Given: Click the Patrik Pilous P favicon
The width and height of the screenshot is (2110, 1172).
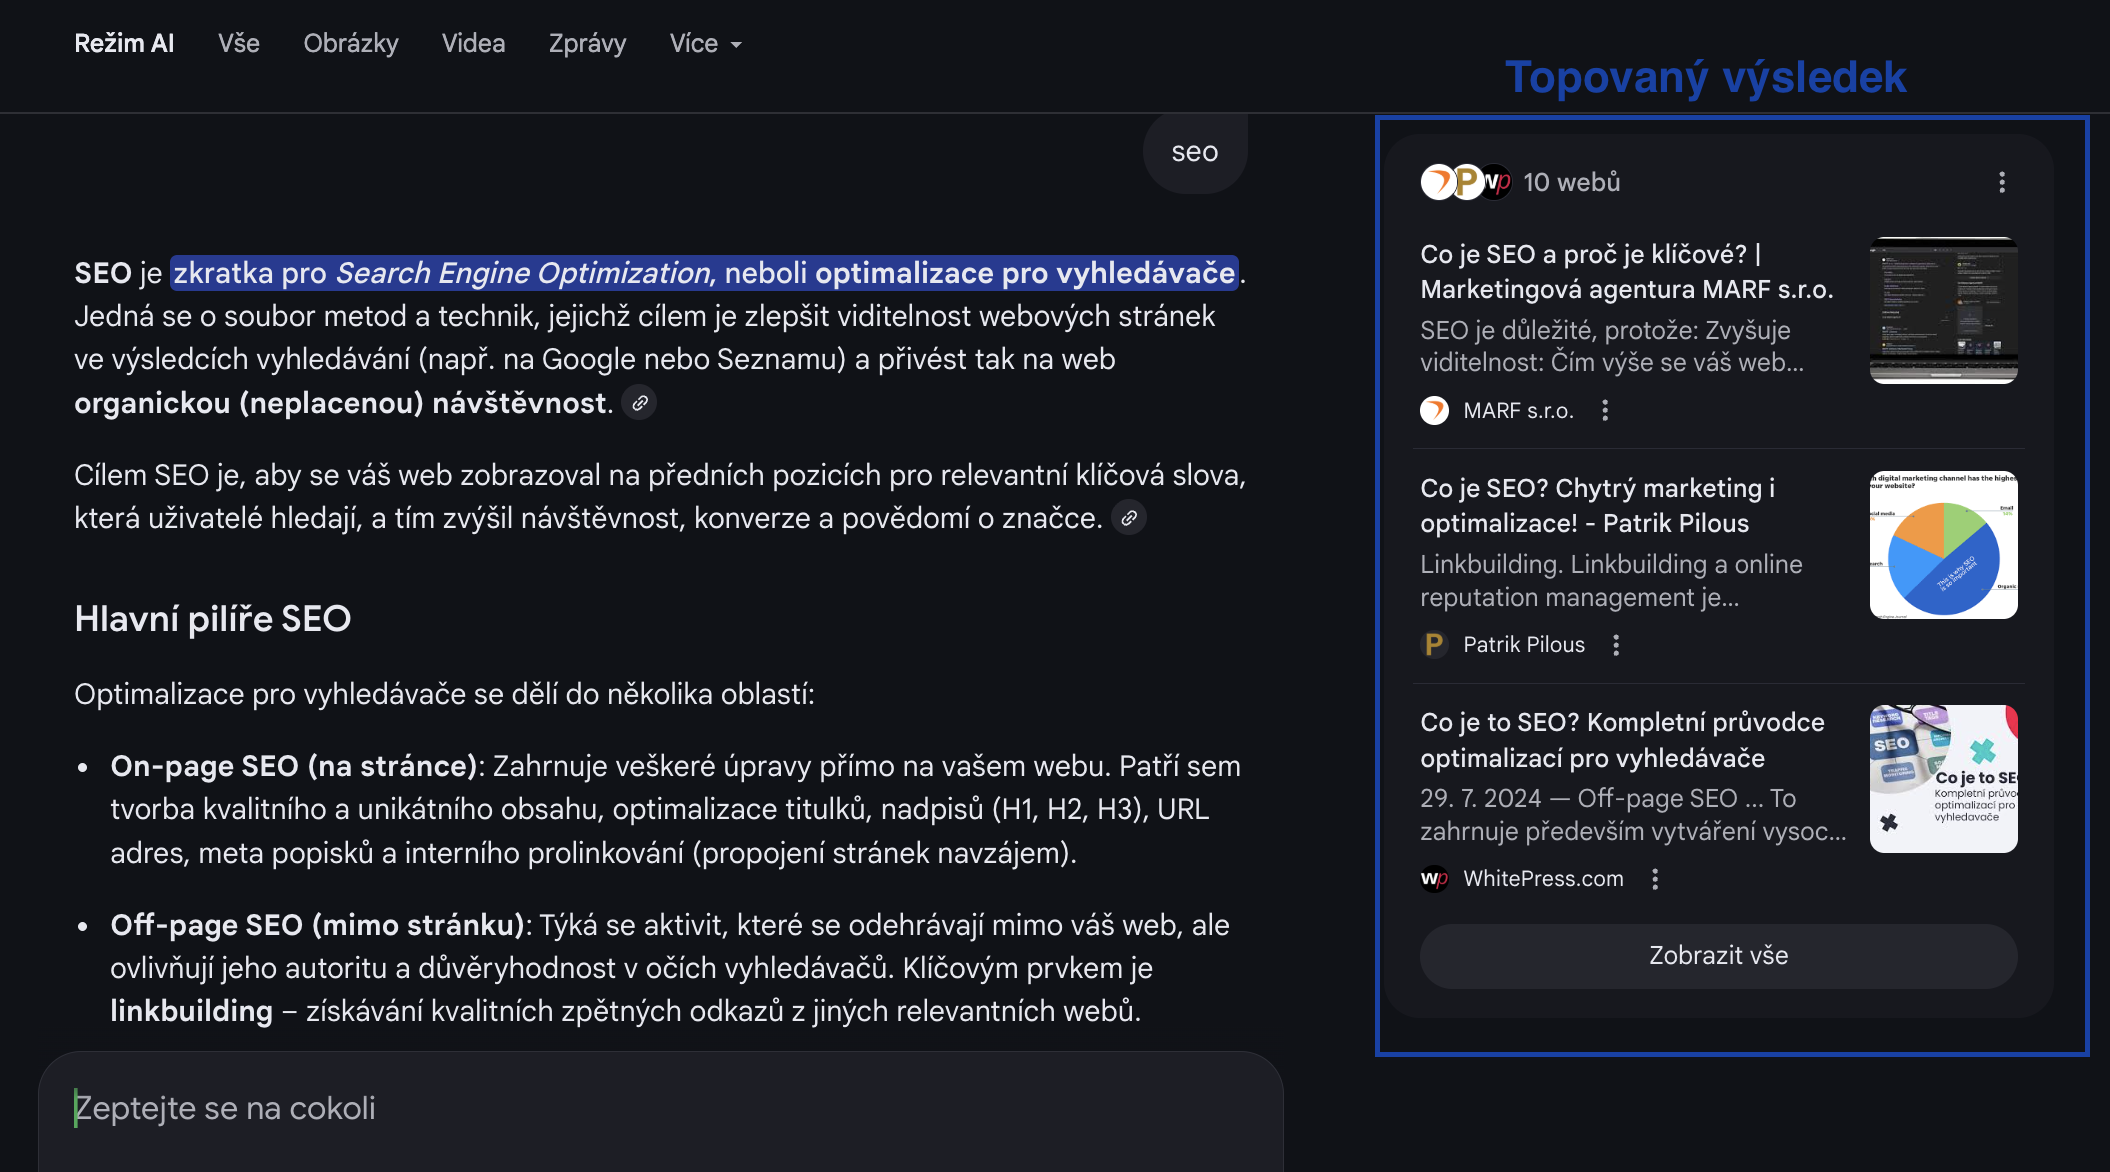Looking at the screenshot, I should [x=1434, y=645].
